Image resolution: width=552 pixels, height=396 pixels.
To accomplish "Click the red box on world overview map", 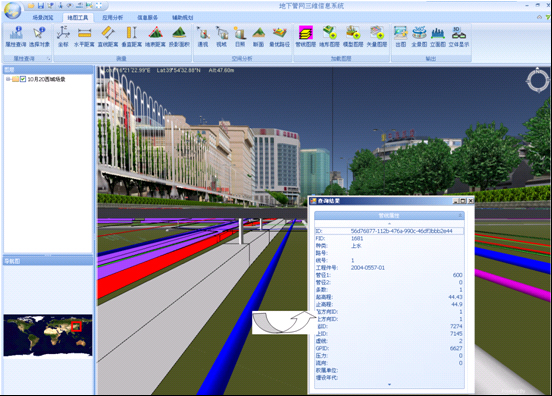I will click(76, 326).
